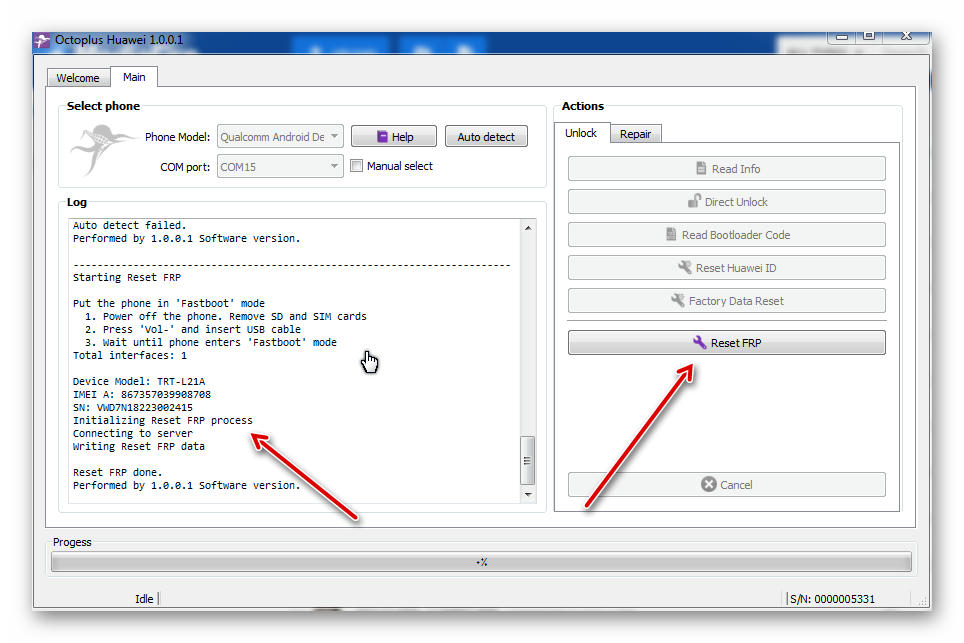Click the purple Help book icon

(382, 136)
